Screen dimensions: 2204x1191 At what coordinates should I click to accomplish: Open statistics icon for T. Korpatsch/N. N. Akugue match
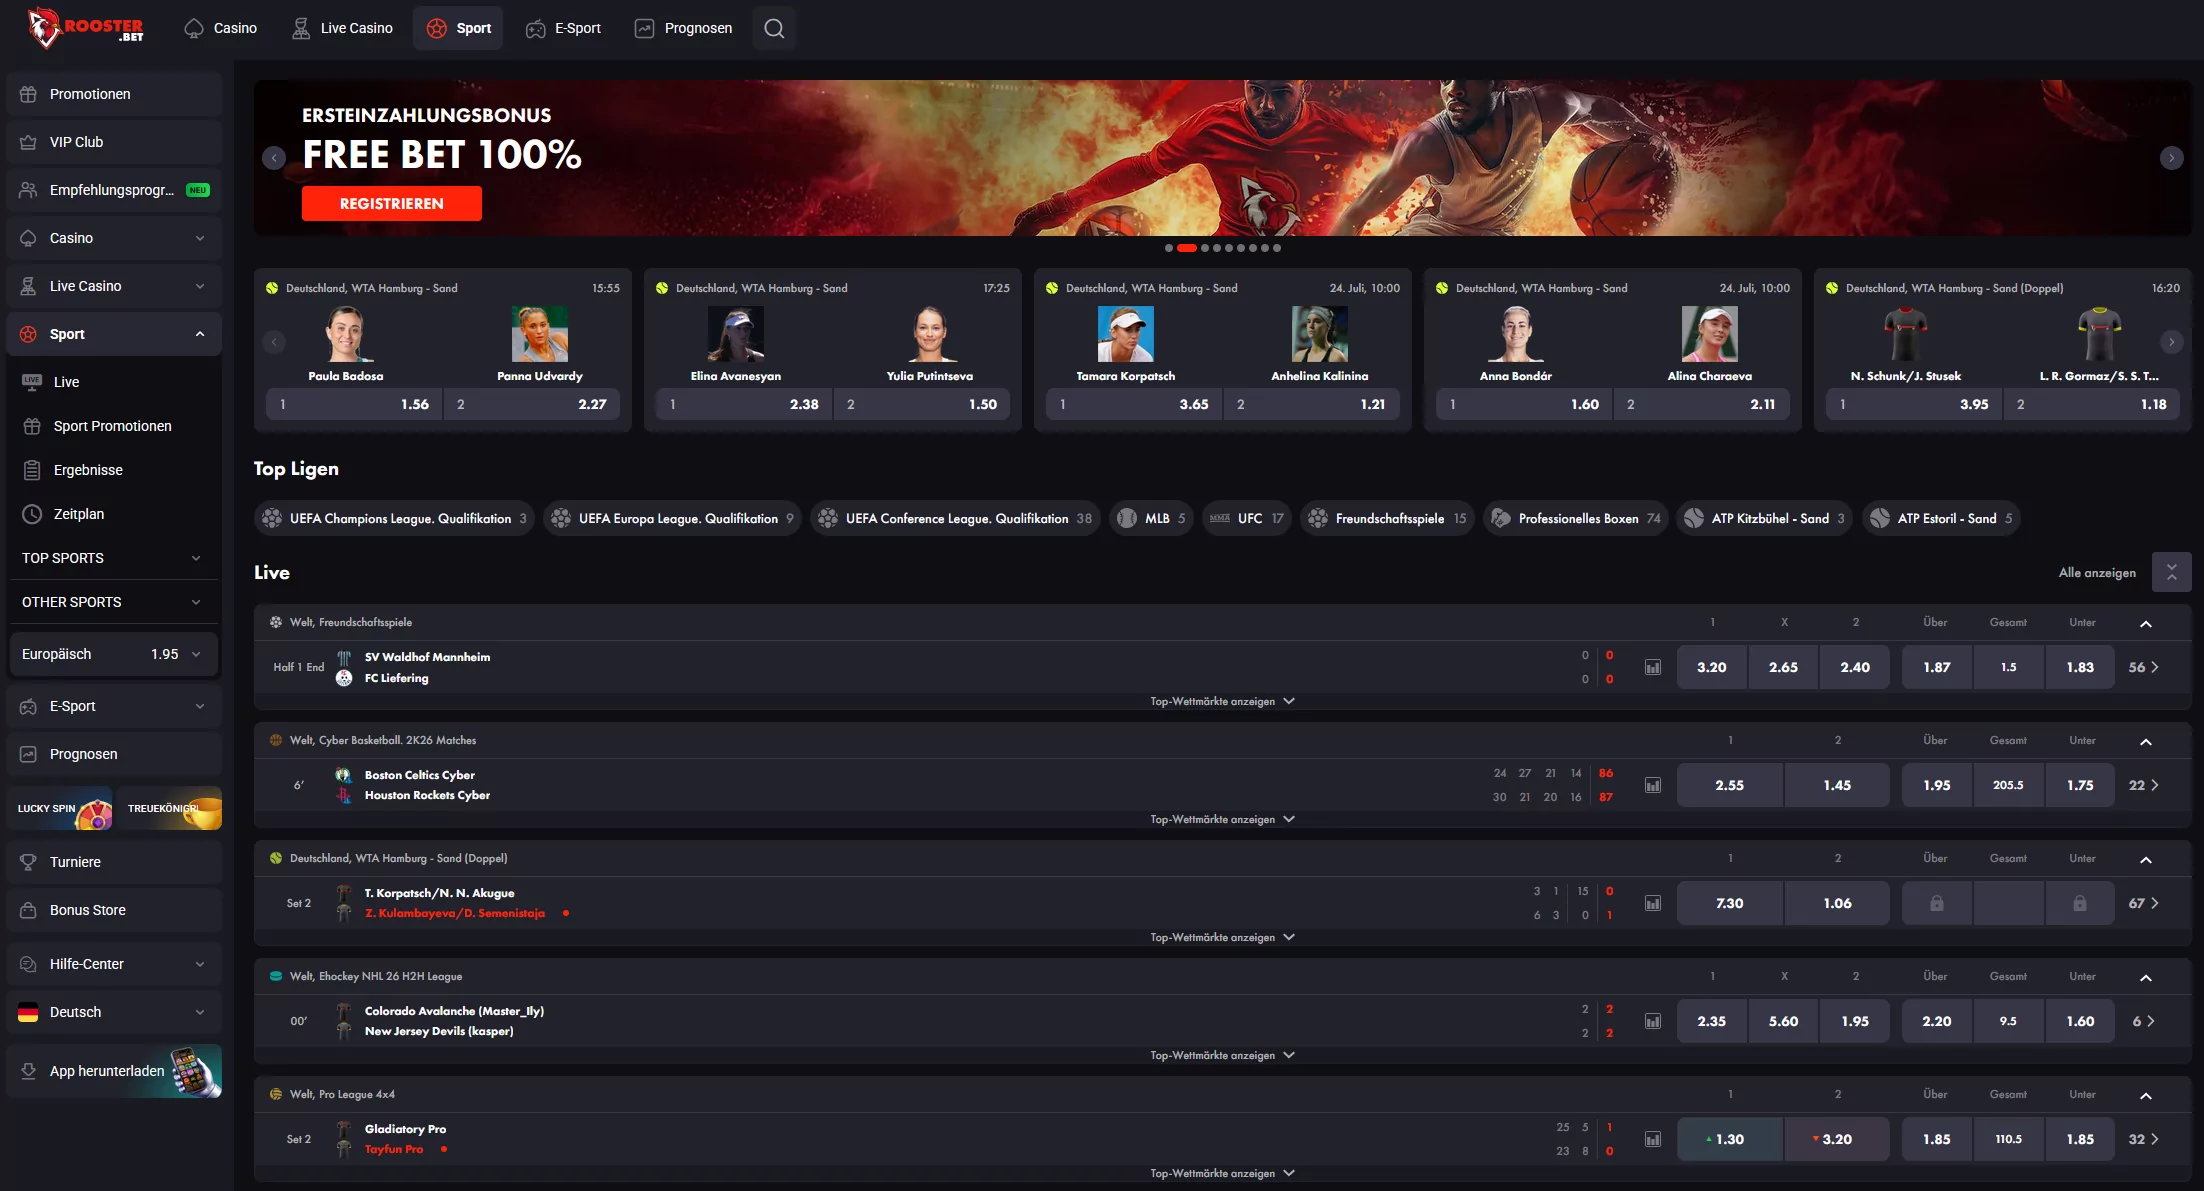[1653, 903]
